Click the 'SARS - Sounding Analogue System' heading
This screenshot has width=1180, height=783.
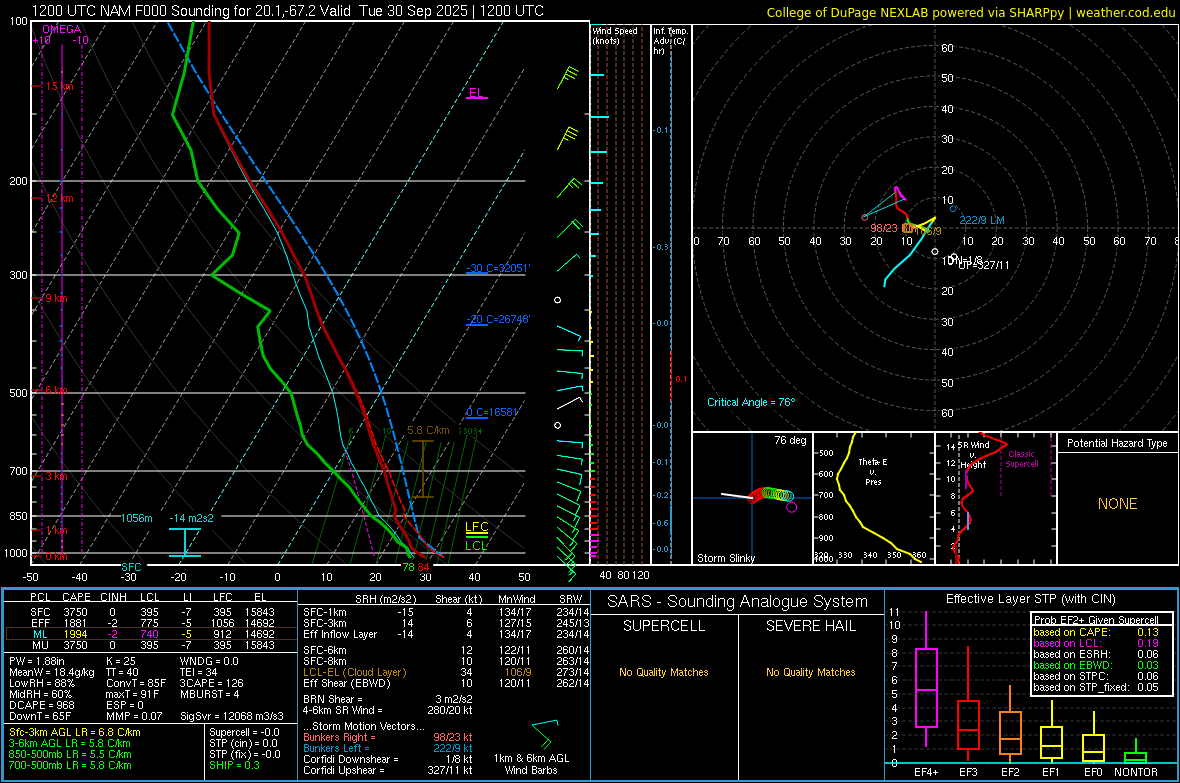[738, 602]
